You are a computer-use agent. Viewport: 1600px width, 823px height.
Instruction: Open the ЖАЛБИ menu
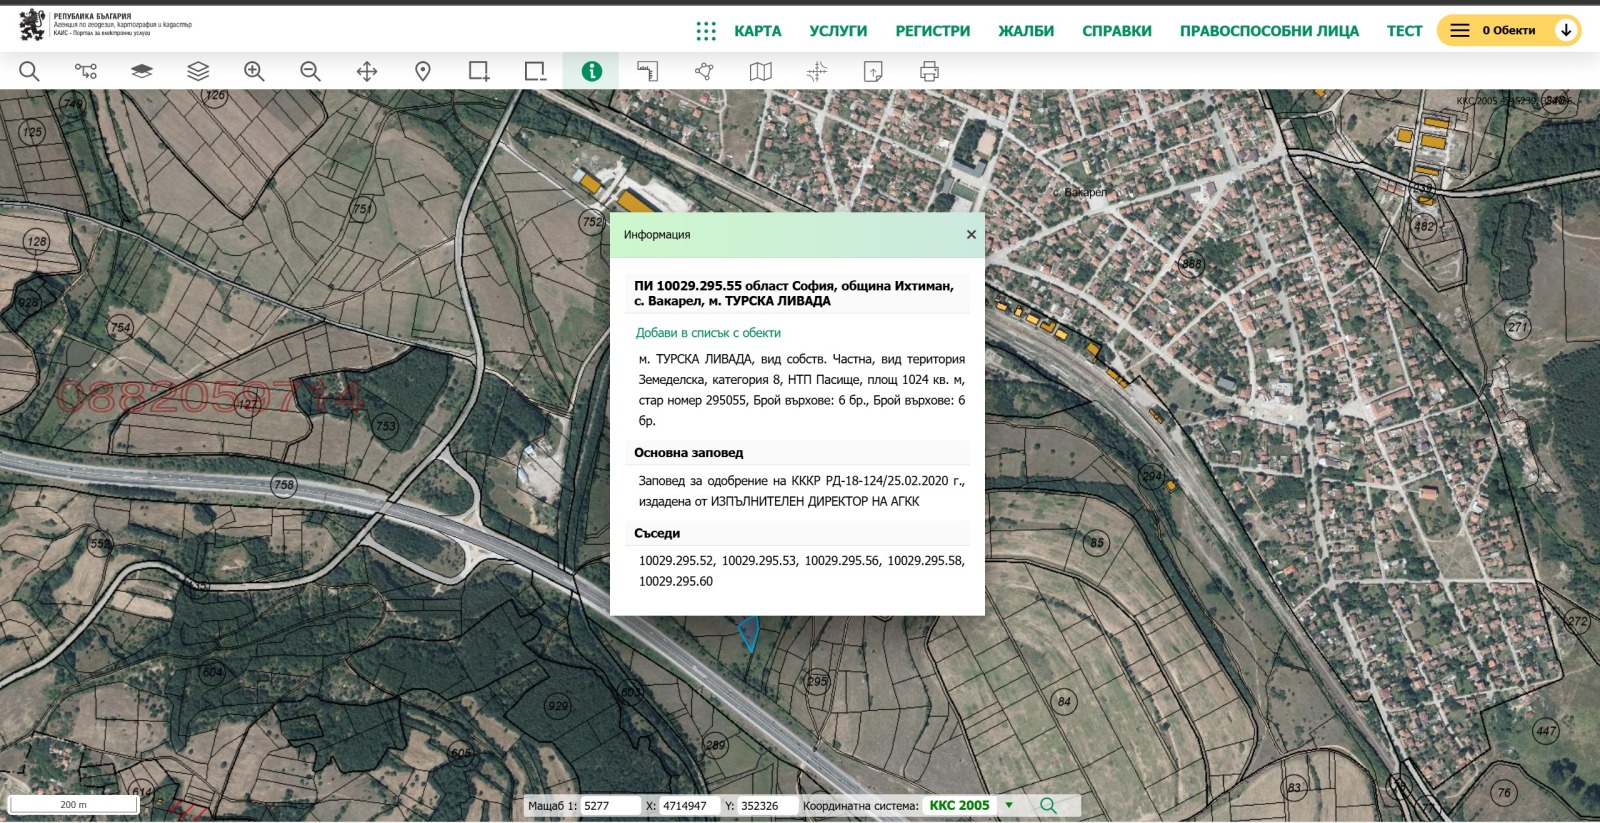click(1026, 31)
